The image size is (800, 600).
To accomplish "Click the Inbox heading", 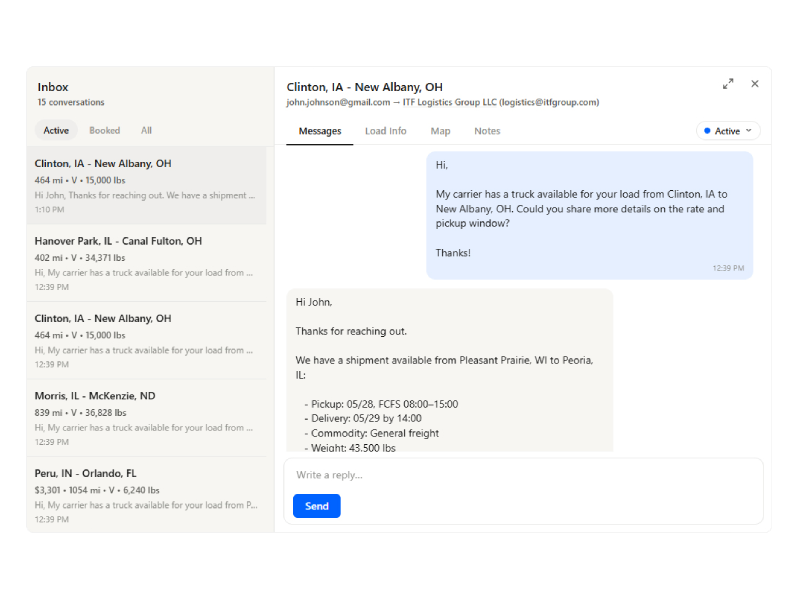I will tap(53, 87).
